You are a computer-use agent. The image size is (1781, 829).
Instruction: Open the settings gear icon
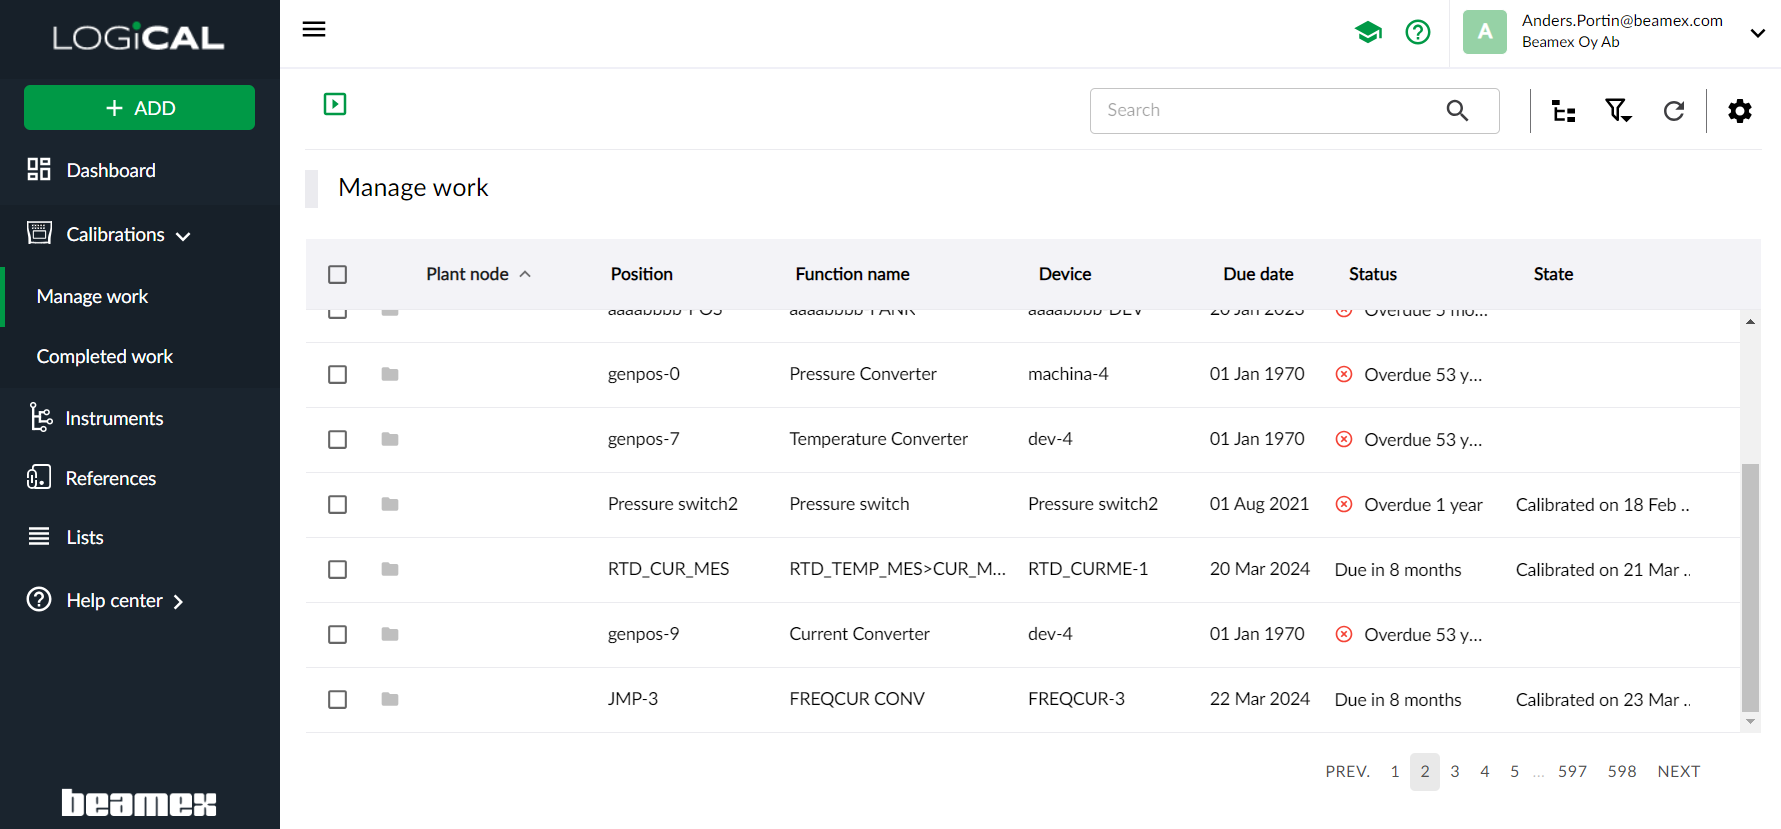point(1739,111)
